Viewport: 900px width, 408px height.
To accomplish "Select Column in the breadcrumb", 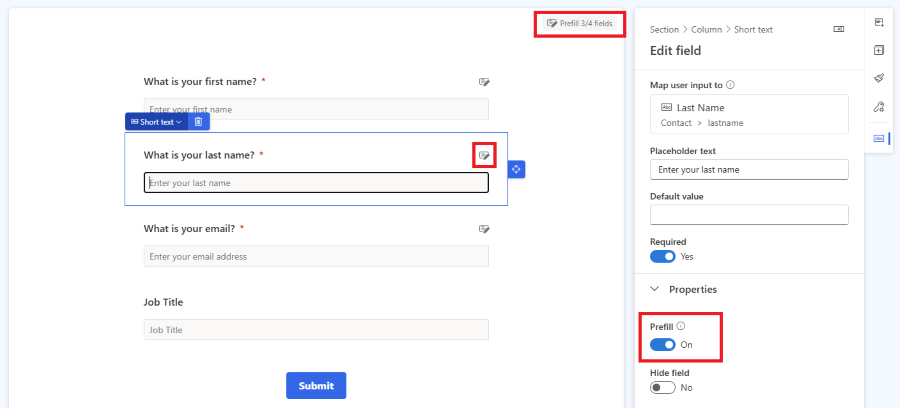I will tap(706, 30).
